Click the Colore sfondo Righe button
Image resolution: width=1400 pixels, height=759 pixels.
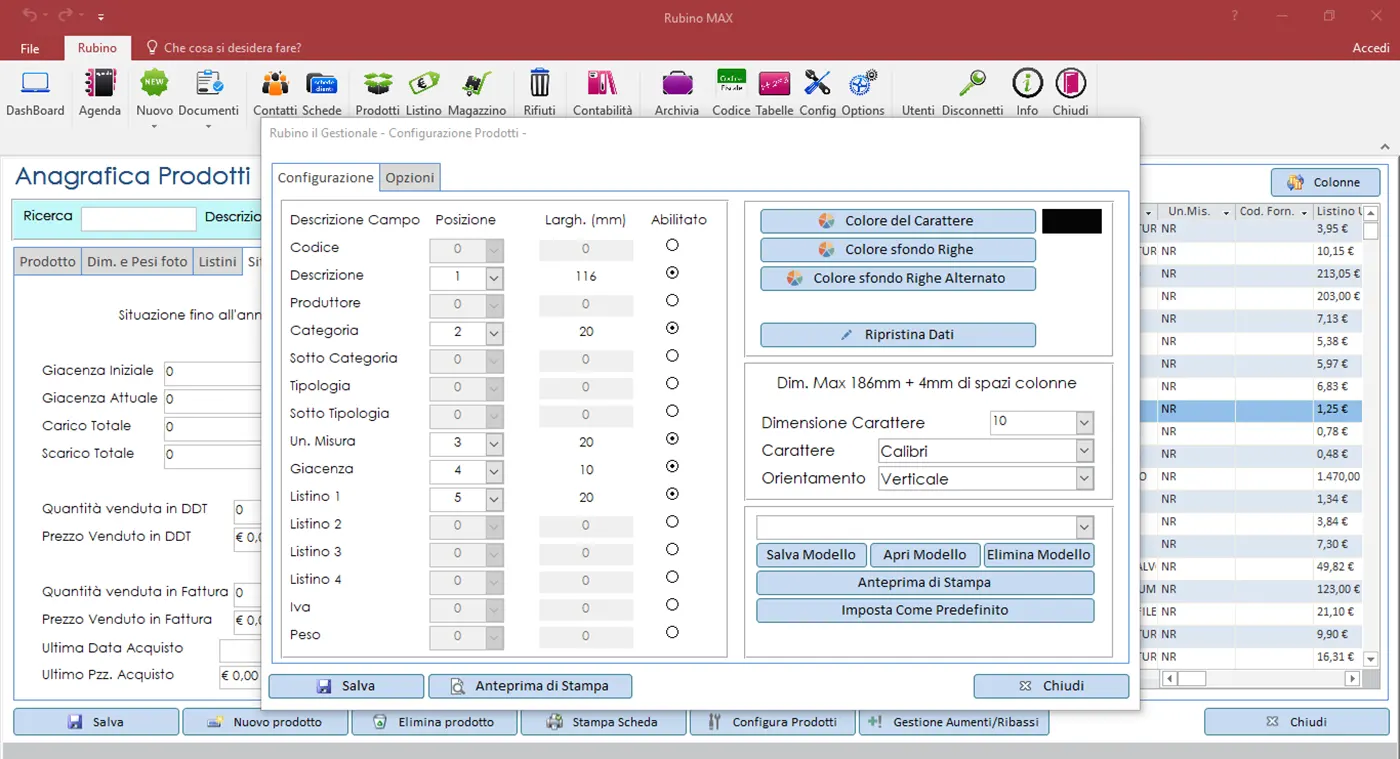(898, 249)
